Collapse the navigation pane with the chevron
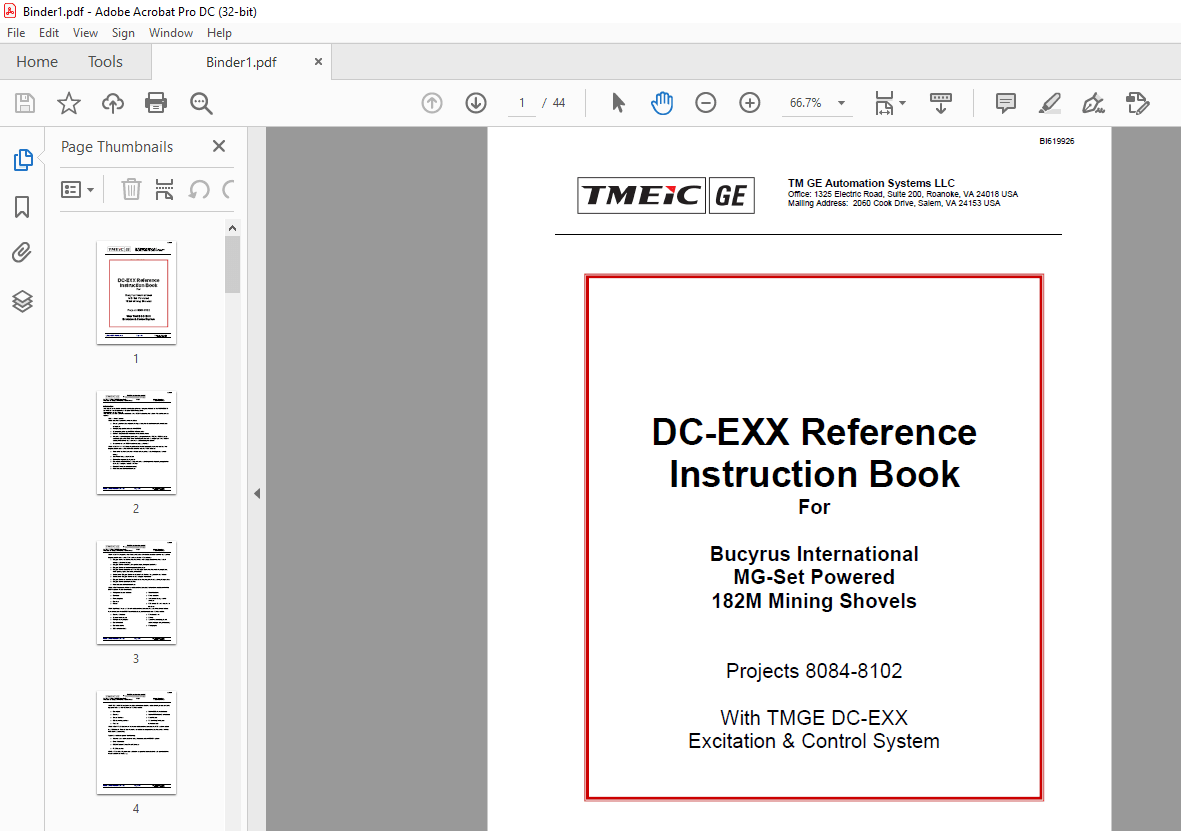The width and height of the screenshot is (1181, 831). (257, 493)
